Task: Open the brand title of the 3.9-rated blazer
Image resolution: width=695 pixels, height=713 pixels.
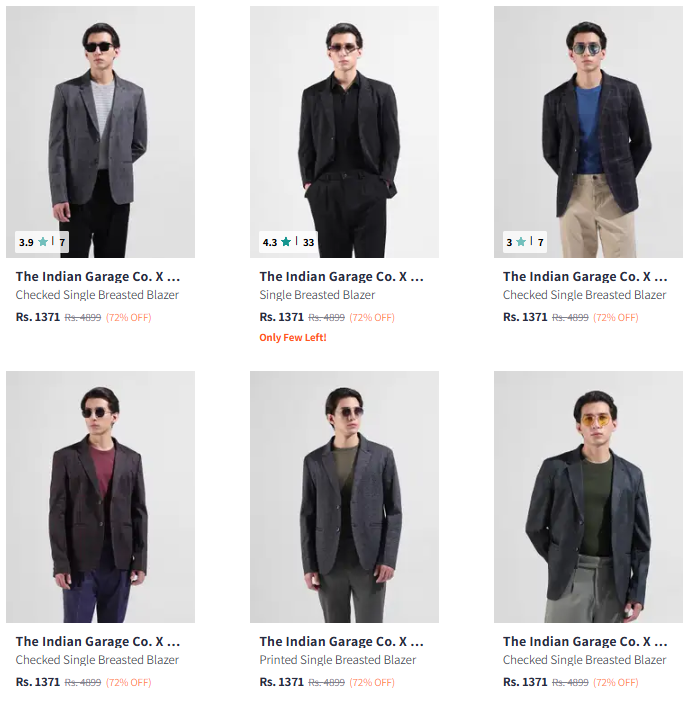Action: pyautogui.click(x=98, y=276)
